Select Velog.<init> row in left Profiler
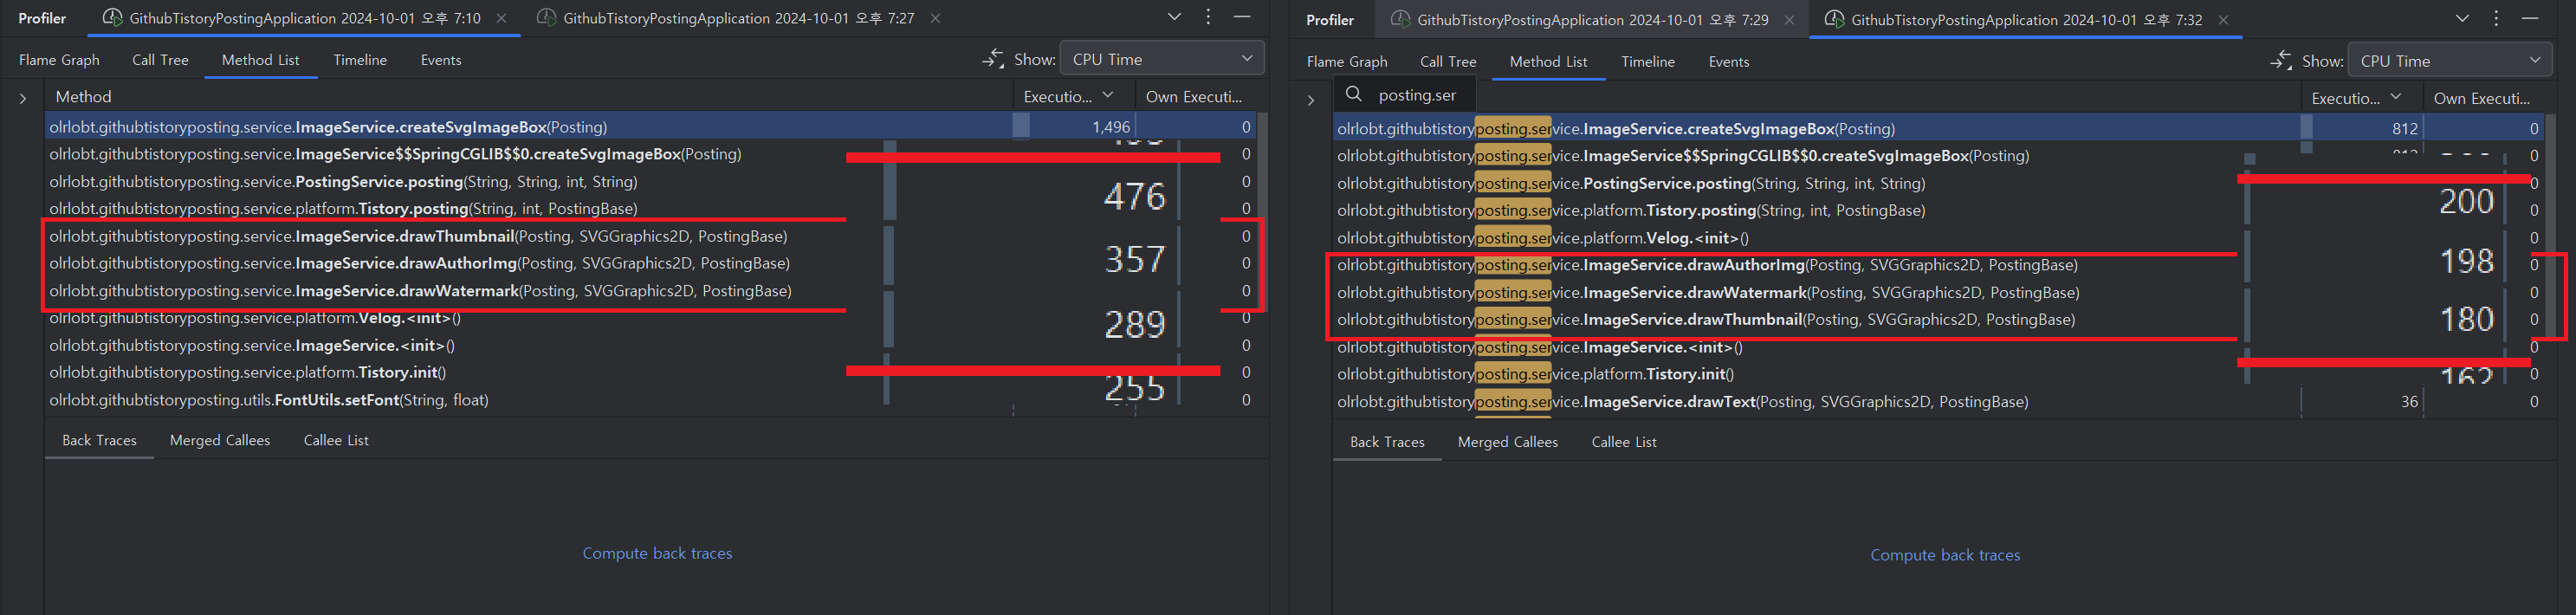This screenshot has height=615, width=2576. [650, 318]
